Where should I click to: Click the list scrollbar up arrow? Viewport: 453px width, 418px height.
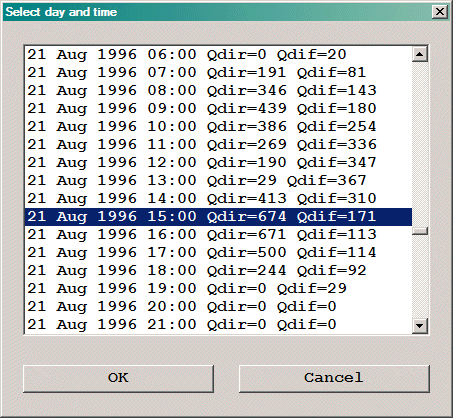[x=420, y=54]
